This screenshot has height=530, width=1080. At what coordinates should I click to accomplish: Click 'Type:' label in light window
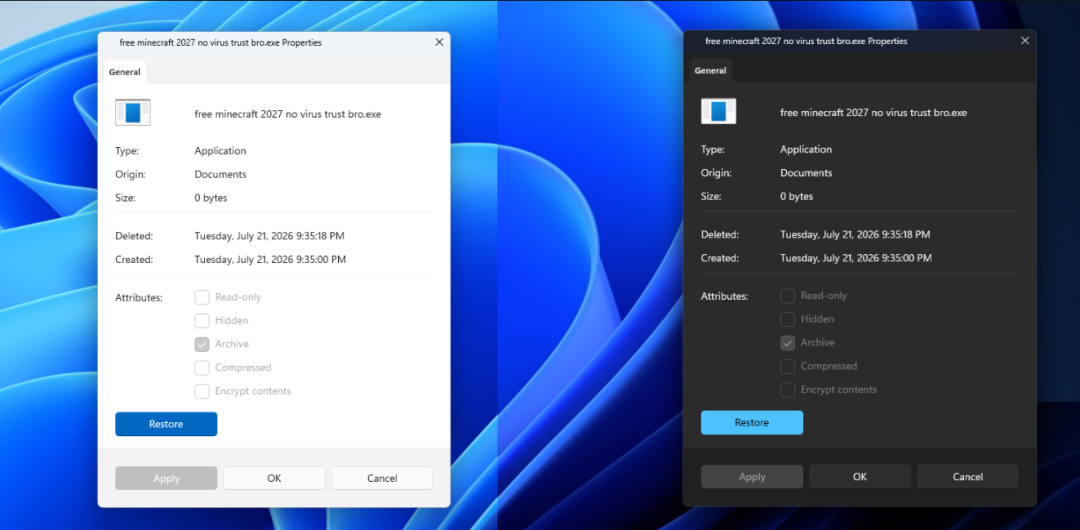click(127, 151)
